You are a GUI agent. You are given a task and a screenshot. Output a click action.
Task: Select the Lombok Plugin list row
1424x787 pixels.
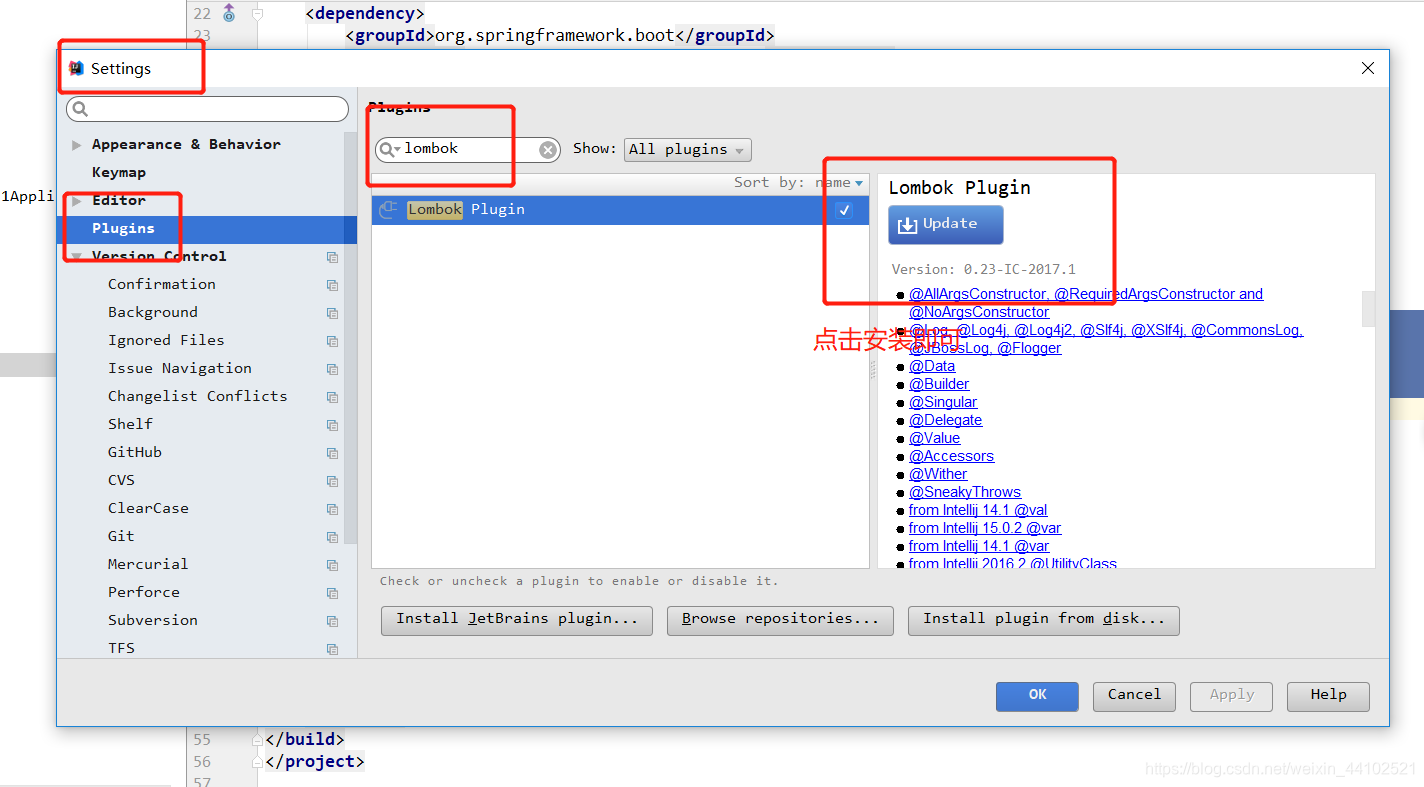point(620,210)
